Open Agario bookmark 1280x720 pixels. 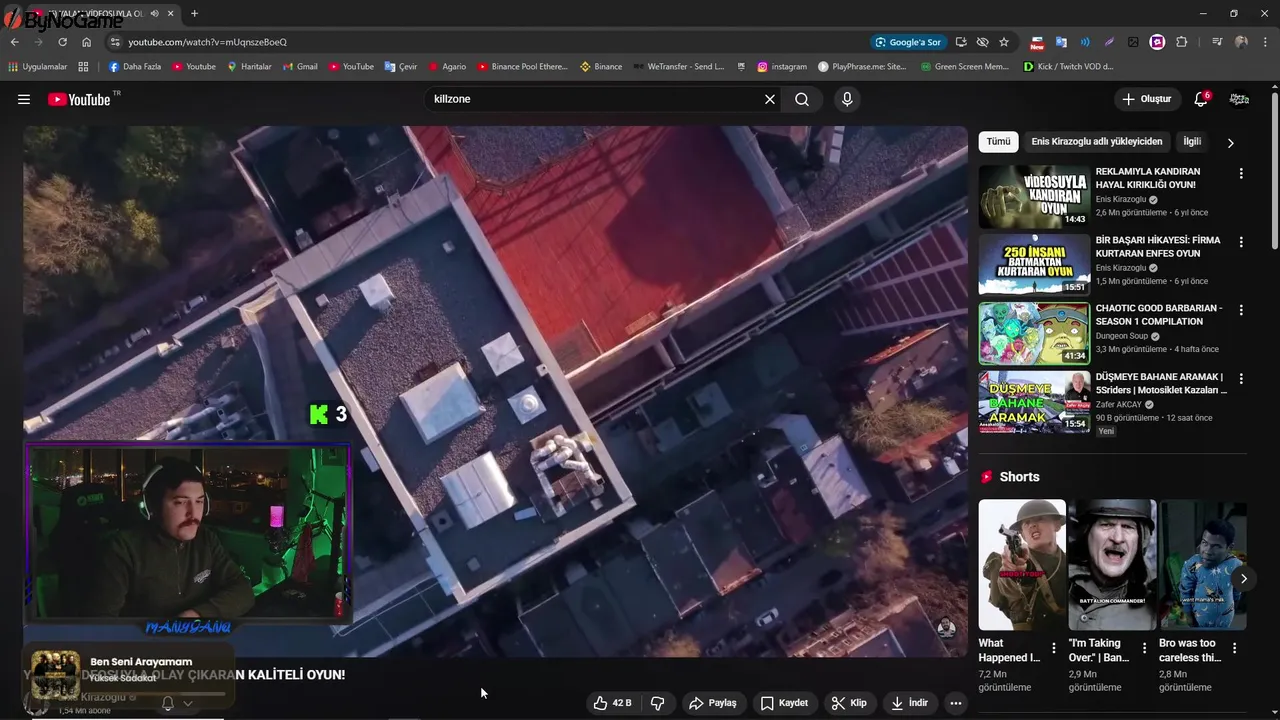(x=447, y=67)
